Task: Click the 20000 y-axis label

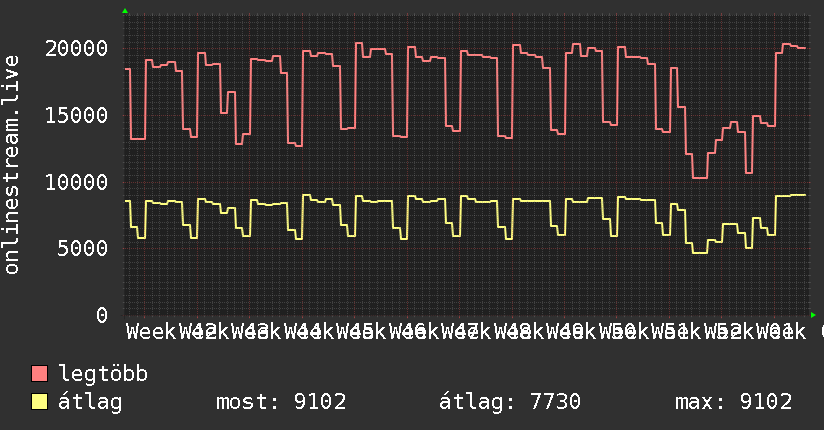Action: (76, 49)
